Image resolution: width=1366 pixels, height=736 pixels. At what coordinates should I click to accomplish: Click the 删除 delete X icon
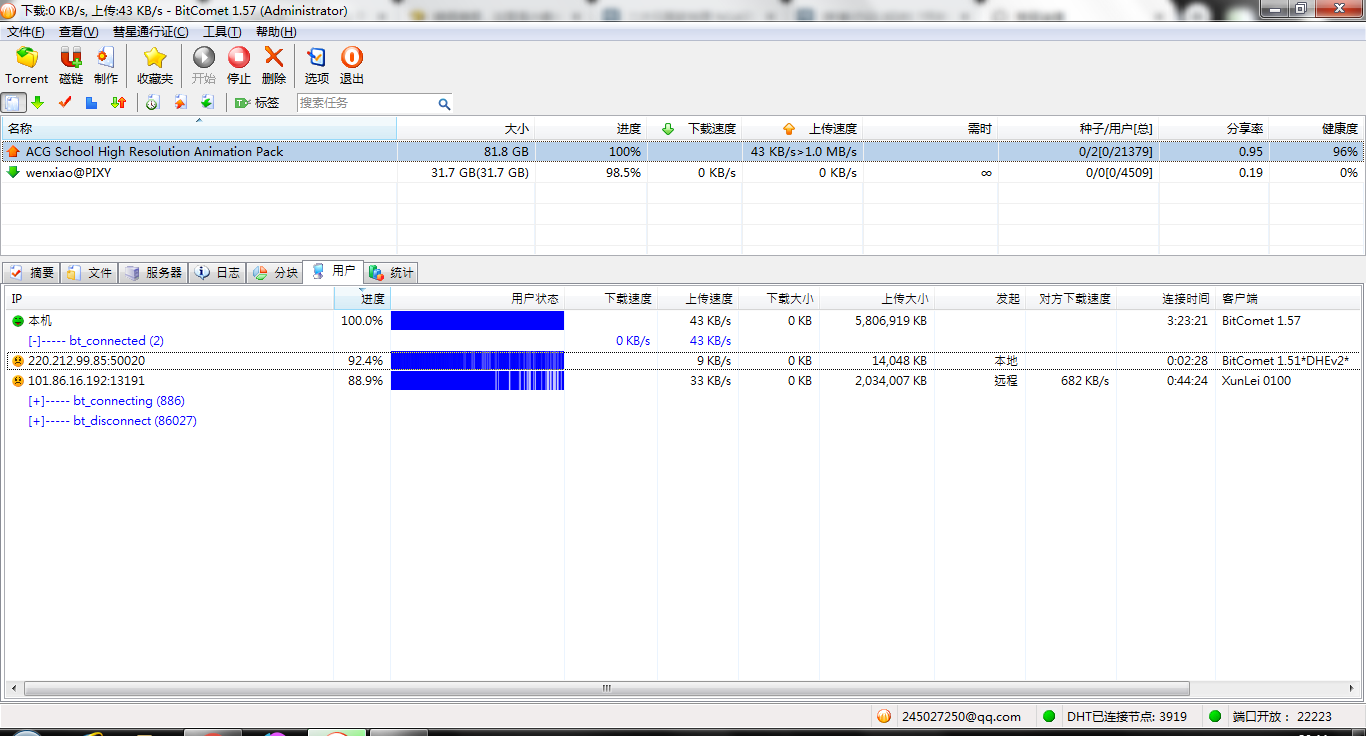pyautogui.click(x=273, y=59)
